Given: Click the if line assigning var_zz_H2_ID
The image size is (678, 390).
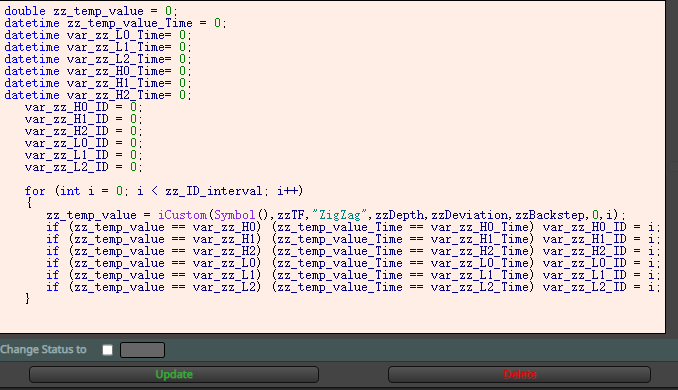Looking at the screenshot, I should click(x=353, y=252).
